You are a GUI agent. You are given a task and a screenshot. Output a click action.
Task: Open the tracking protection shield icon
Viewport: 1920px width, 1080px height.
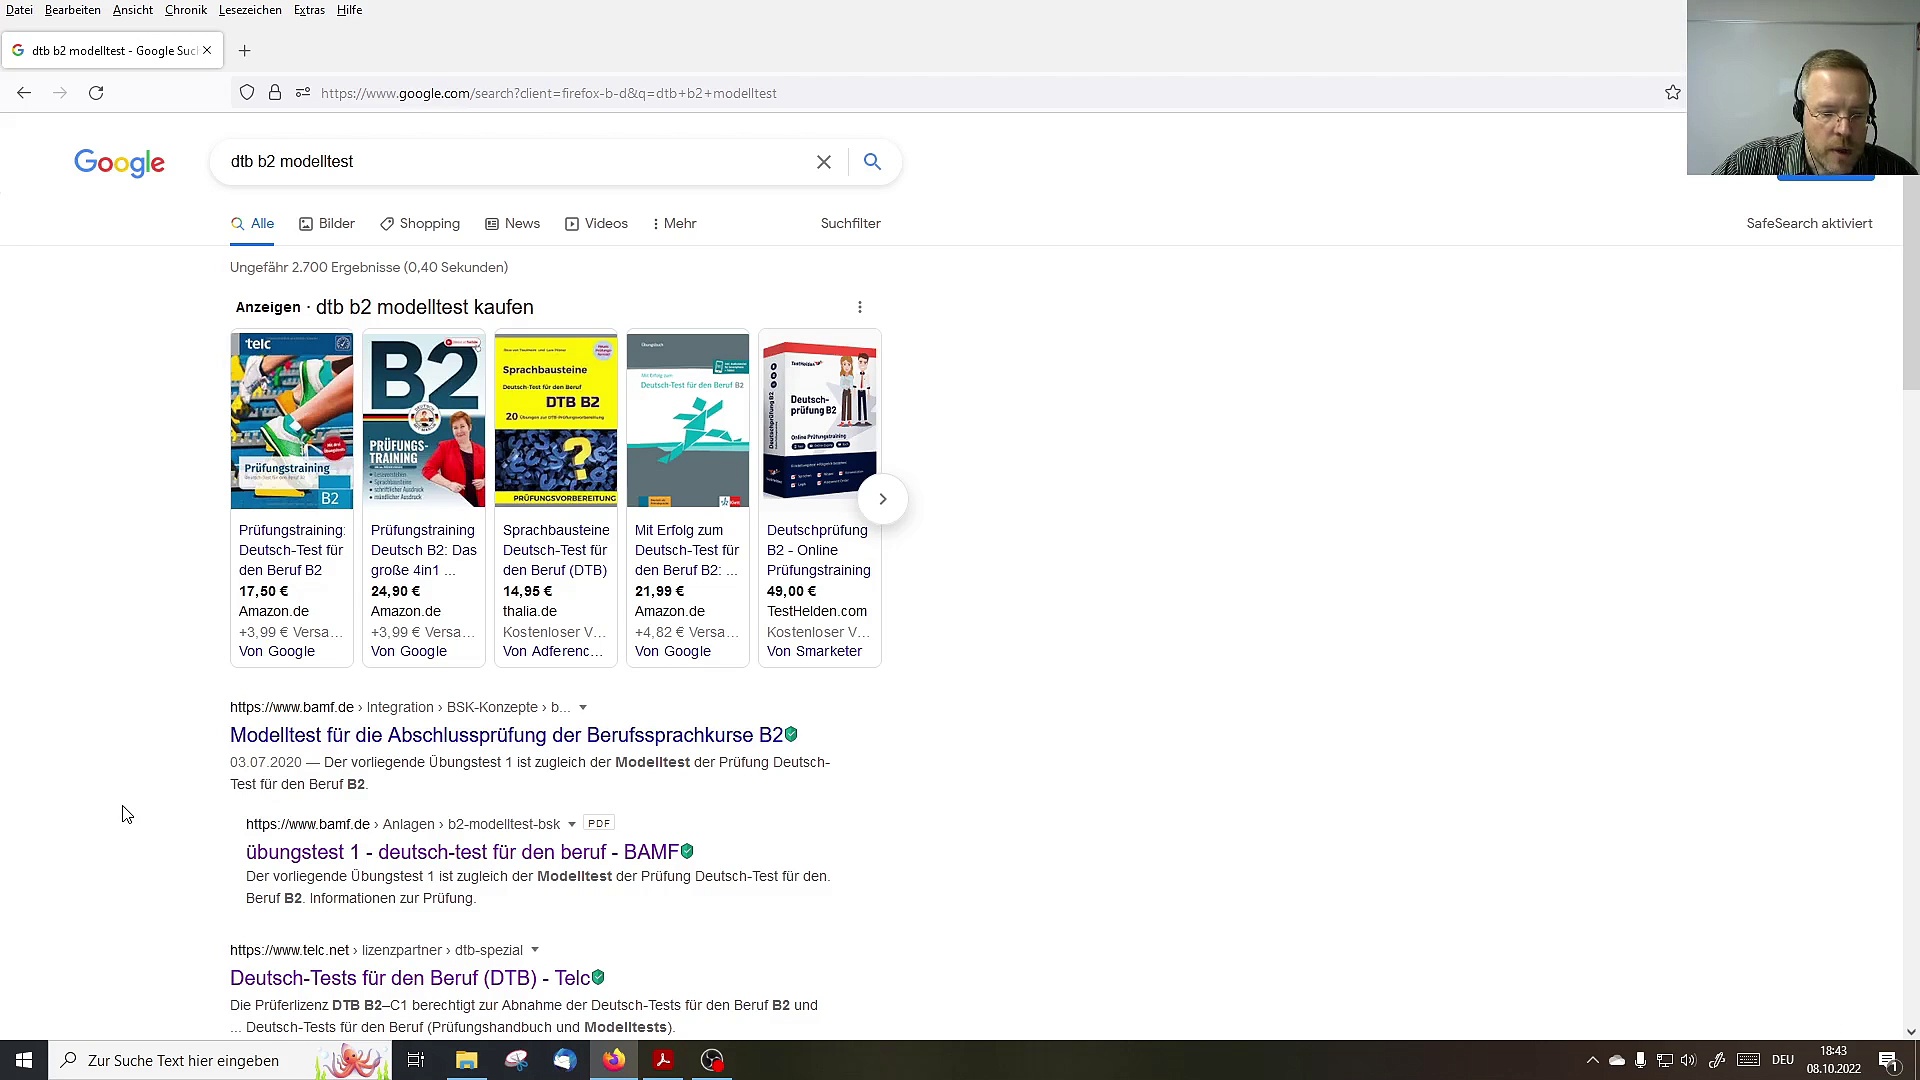click(247, 93)
